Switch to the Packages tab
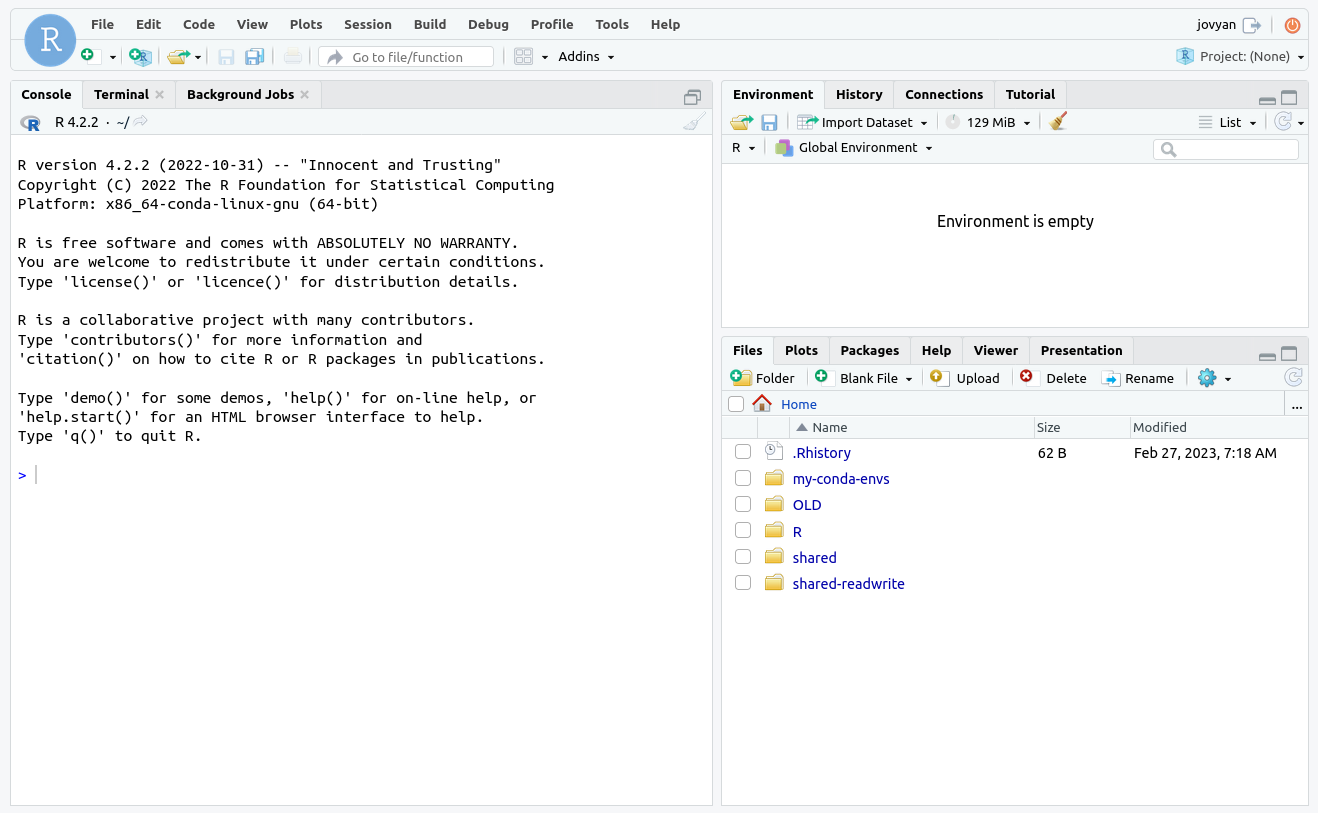 point(869,350)
